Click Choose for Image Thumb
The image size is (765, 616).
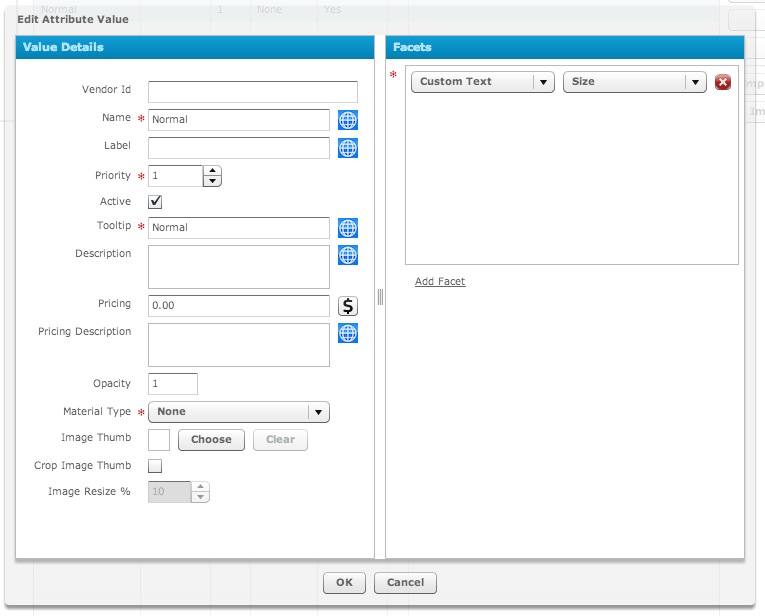point(211,439)
